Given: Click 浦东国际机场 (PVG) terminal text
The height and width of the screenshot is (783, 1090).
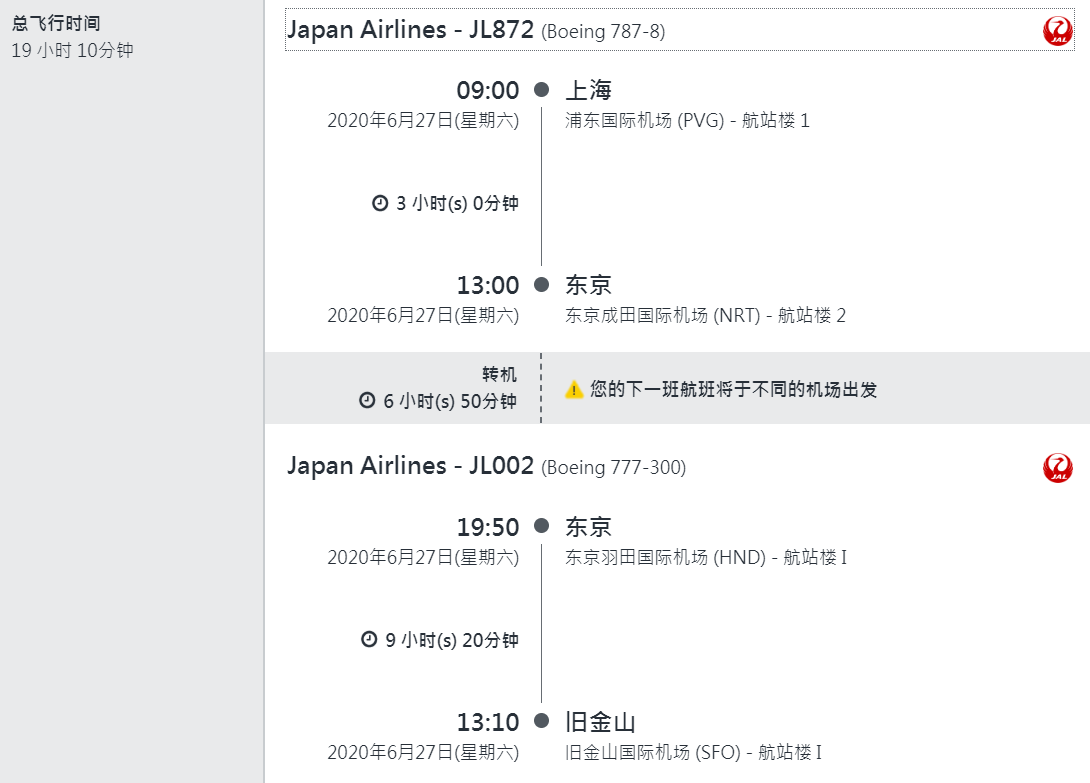Looking at the screenshot, I should tap(688, 120).
